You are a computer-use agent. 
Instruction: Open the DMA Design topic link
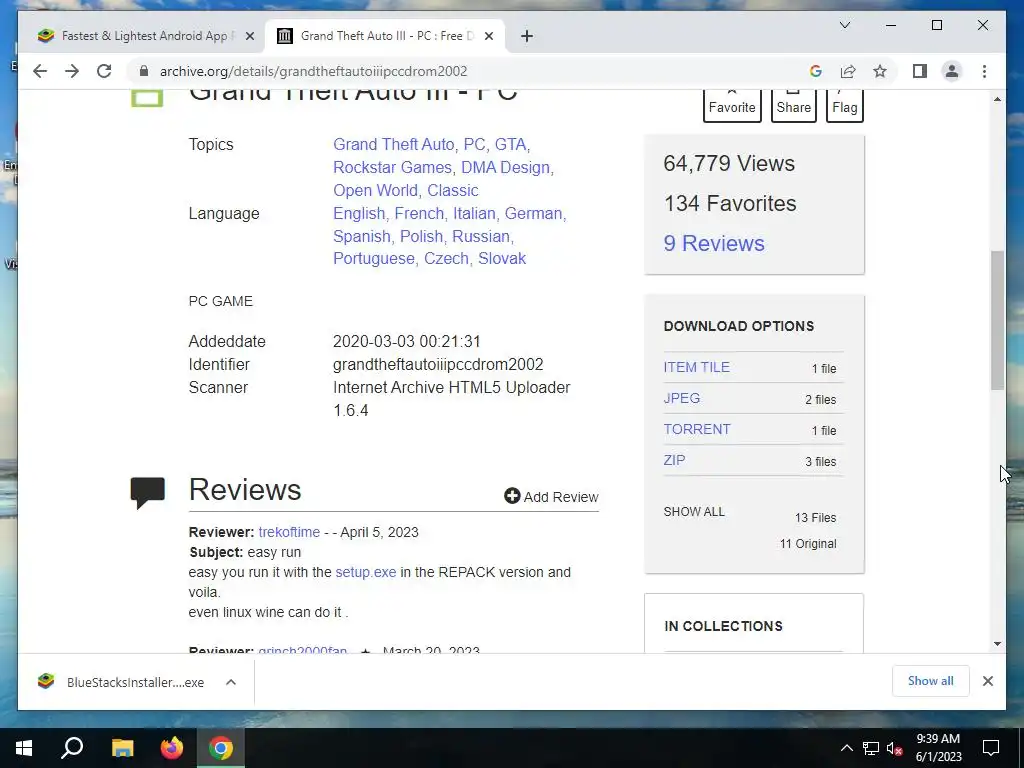tap(505, 167)
